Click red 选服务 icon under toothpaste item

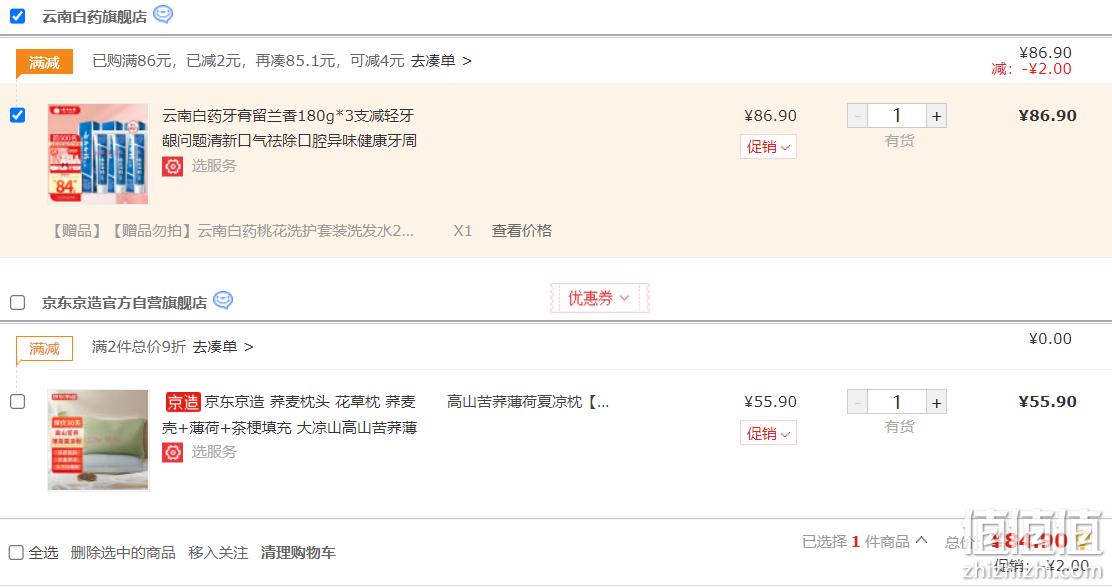coord(172,166)
